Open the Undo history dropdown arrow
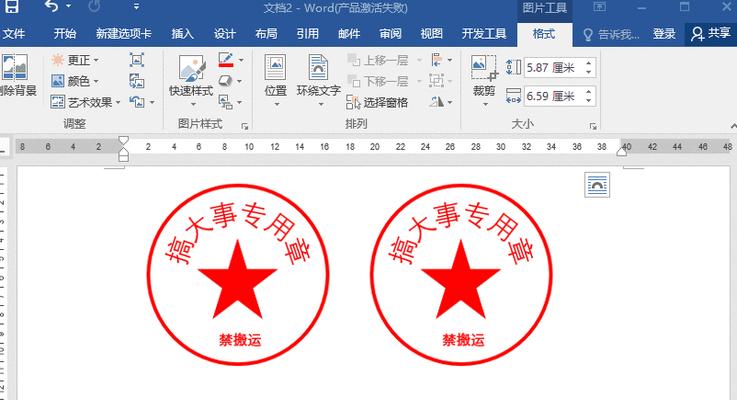Viewport: 737px width, 400px height. (69, 7)
